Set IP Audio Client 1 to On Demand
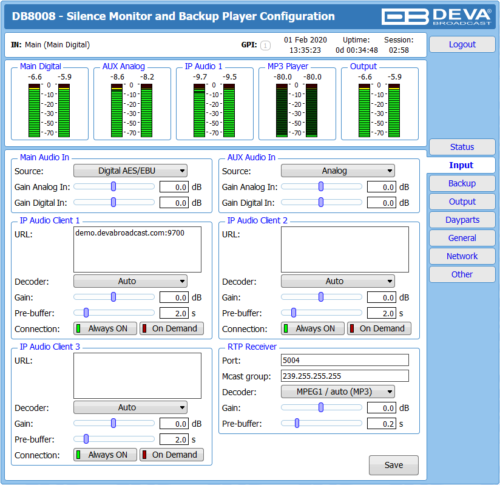This screenshot has height=485, width=500. pyautogui.click(x=172, y=329)
